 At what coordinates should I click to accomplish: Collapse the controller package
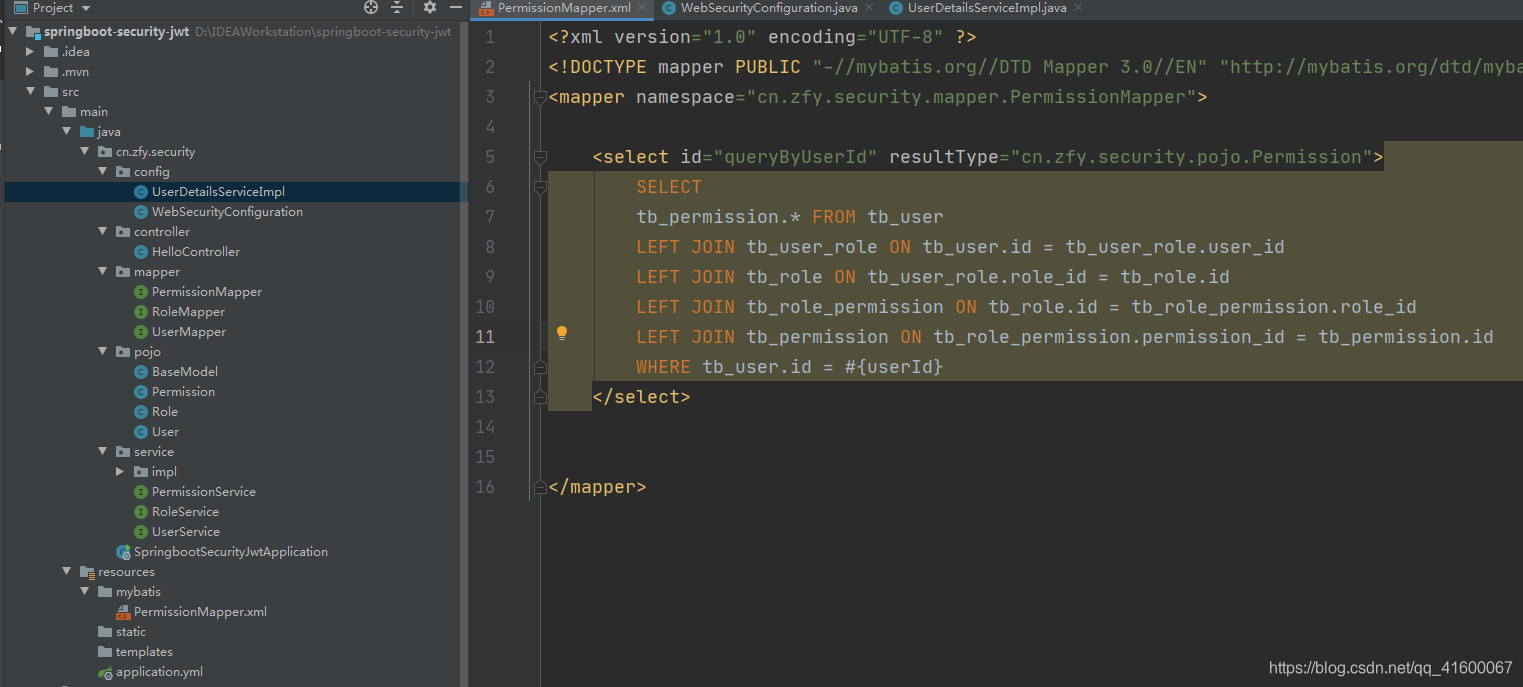[103, 231]
